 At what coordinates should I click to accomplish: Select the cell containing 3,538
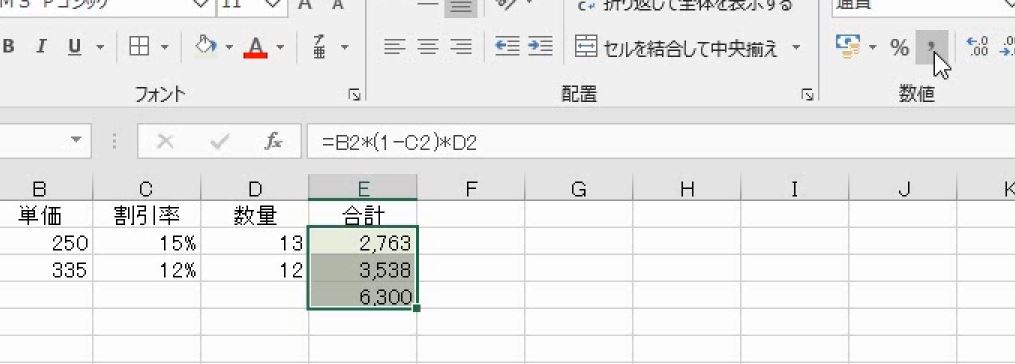pyautogui.click(x=363, y=268)
